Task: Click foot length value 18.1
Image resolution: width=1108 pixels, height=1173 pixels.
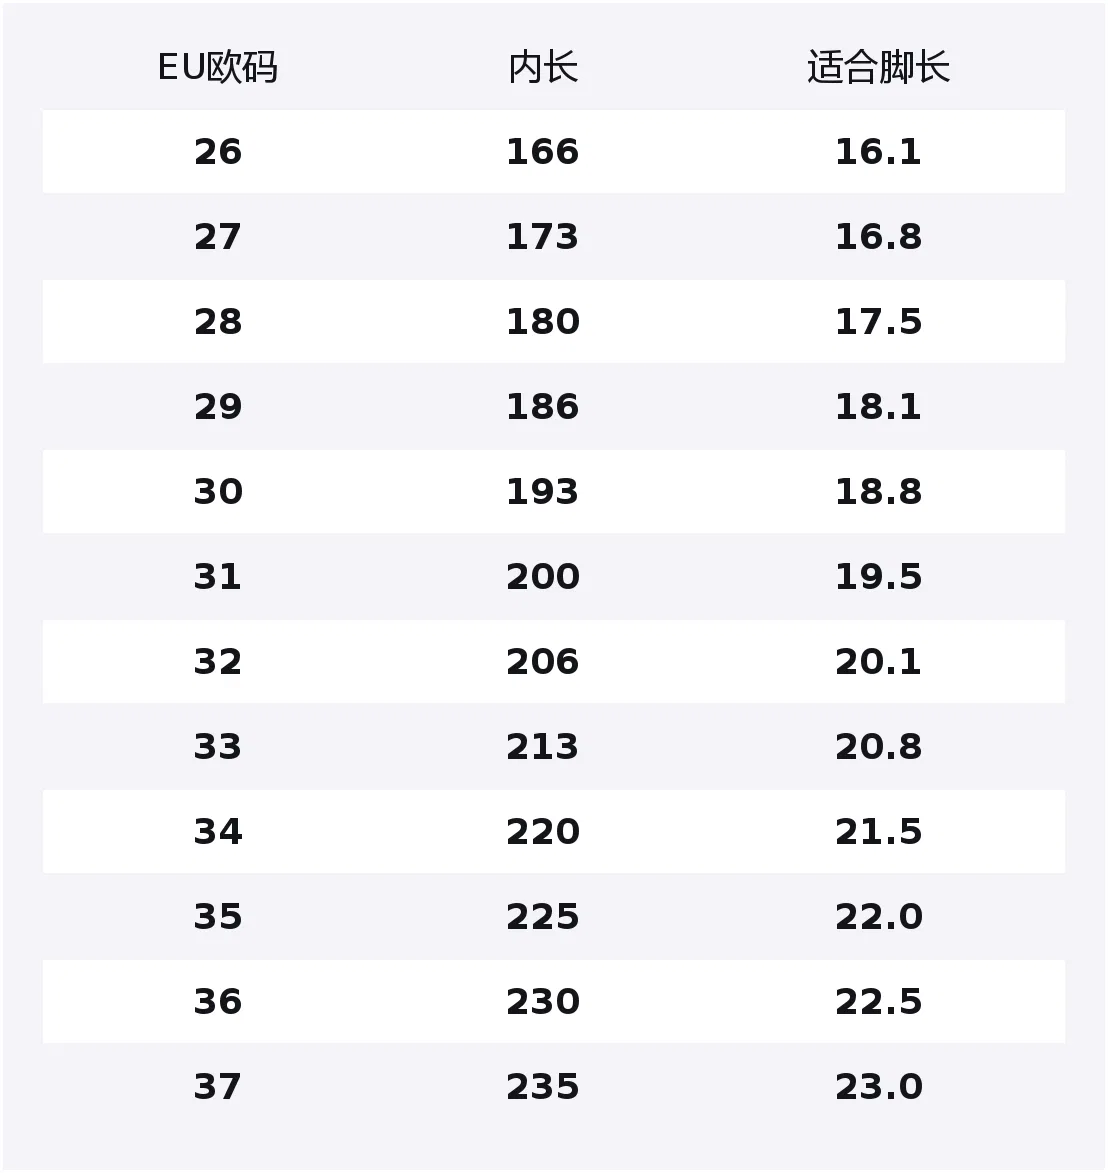Action: tap(878, 407)
